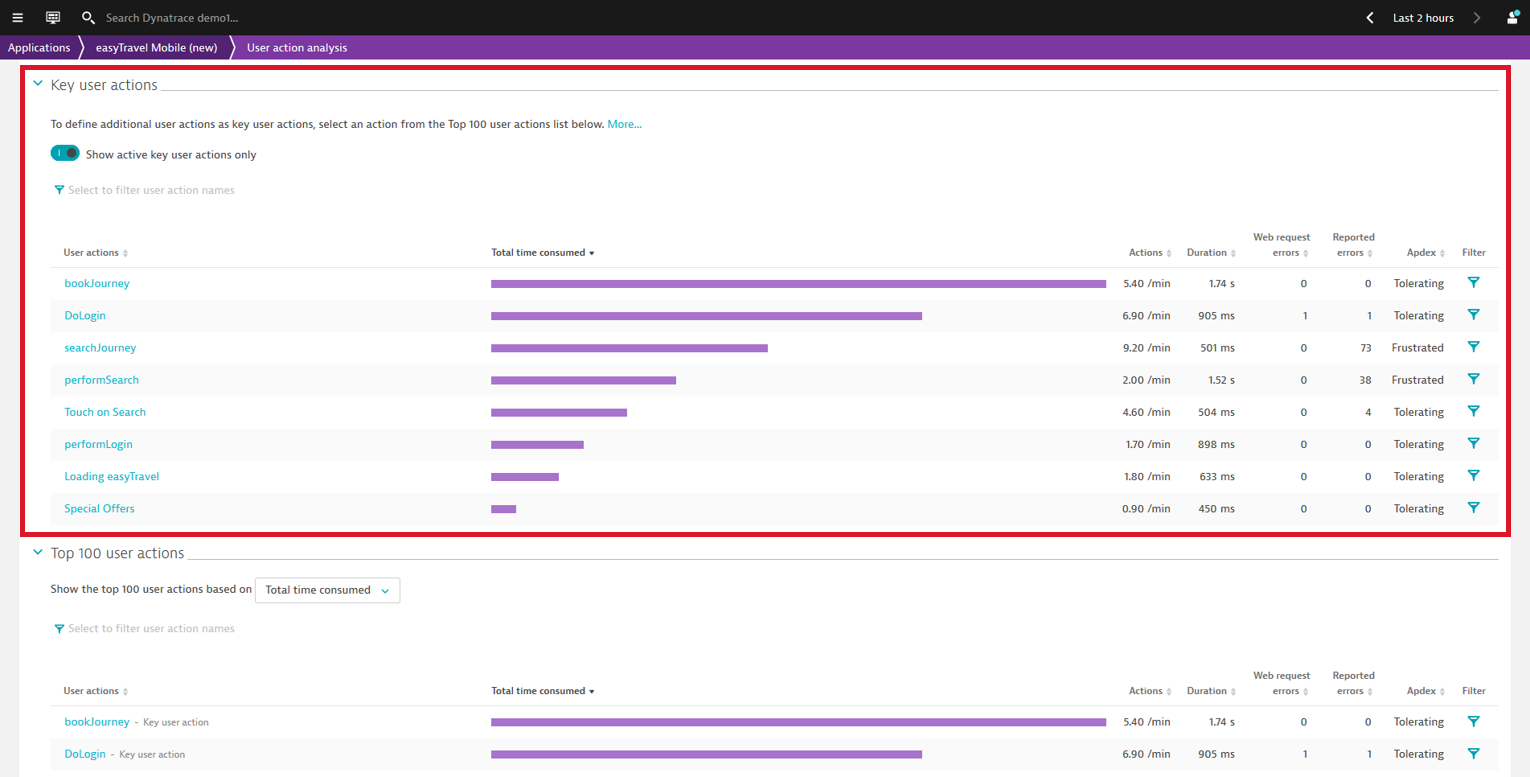Click performSearch reported errors value 38

(x=1365, y=380)
